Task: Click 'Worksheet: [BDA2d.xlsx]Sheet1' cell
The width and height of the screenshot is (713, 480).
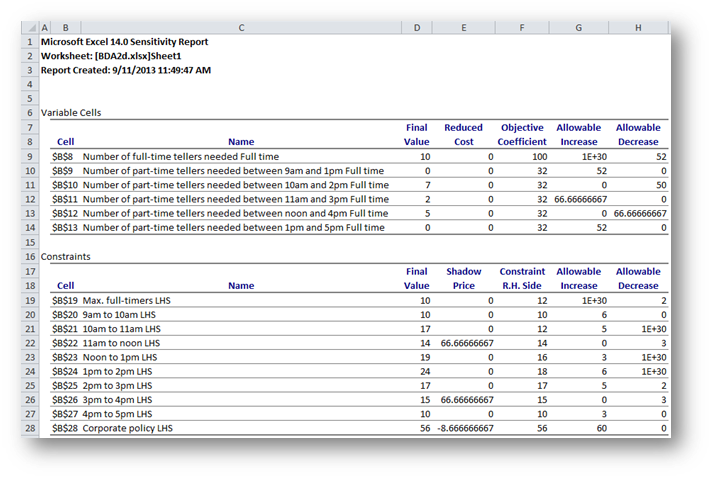Action: 111,56
